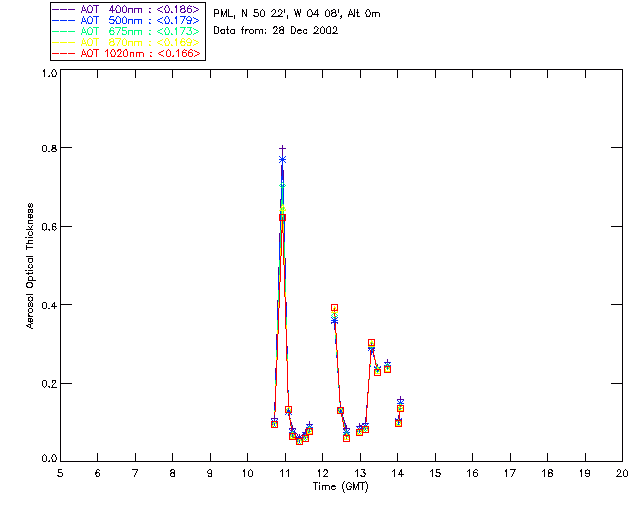Click the x-axis label 20
The image size is (640, 512).
622,473
